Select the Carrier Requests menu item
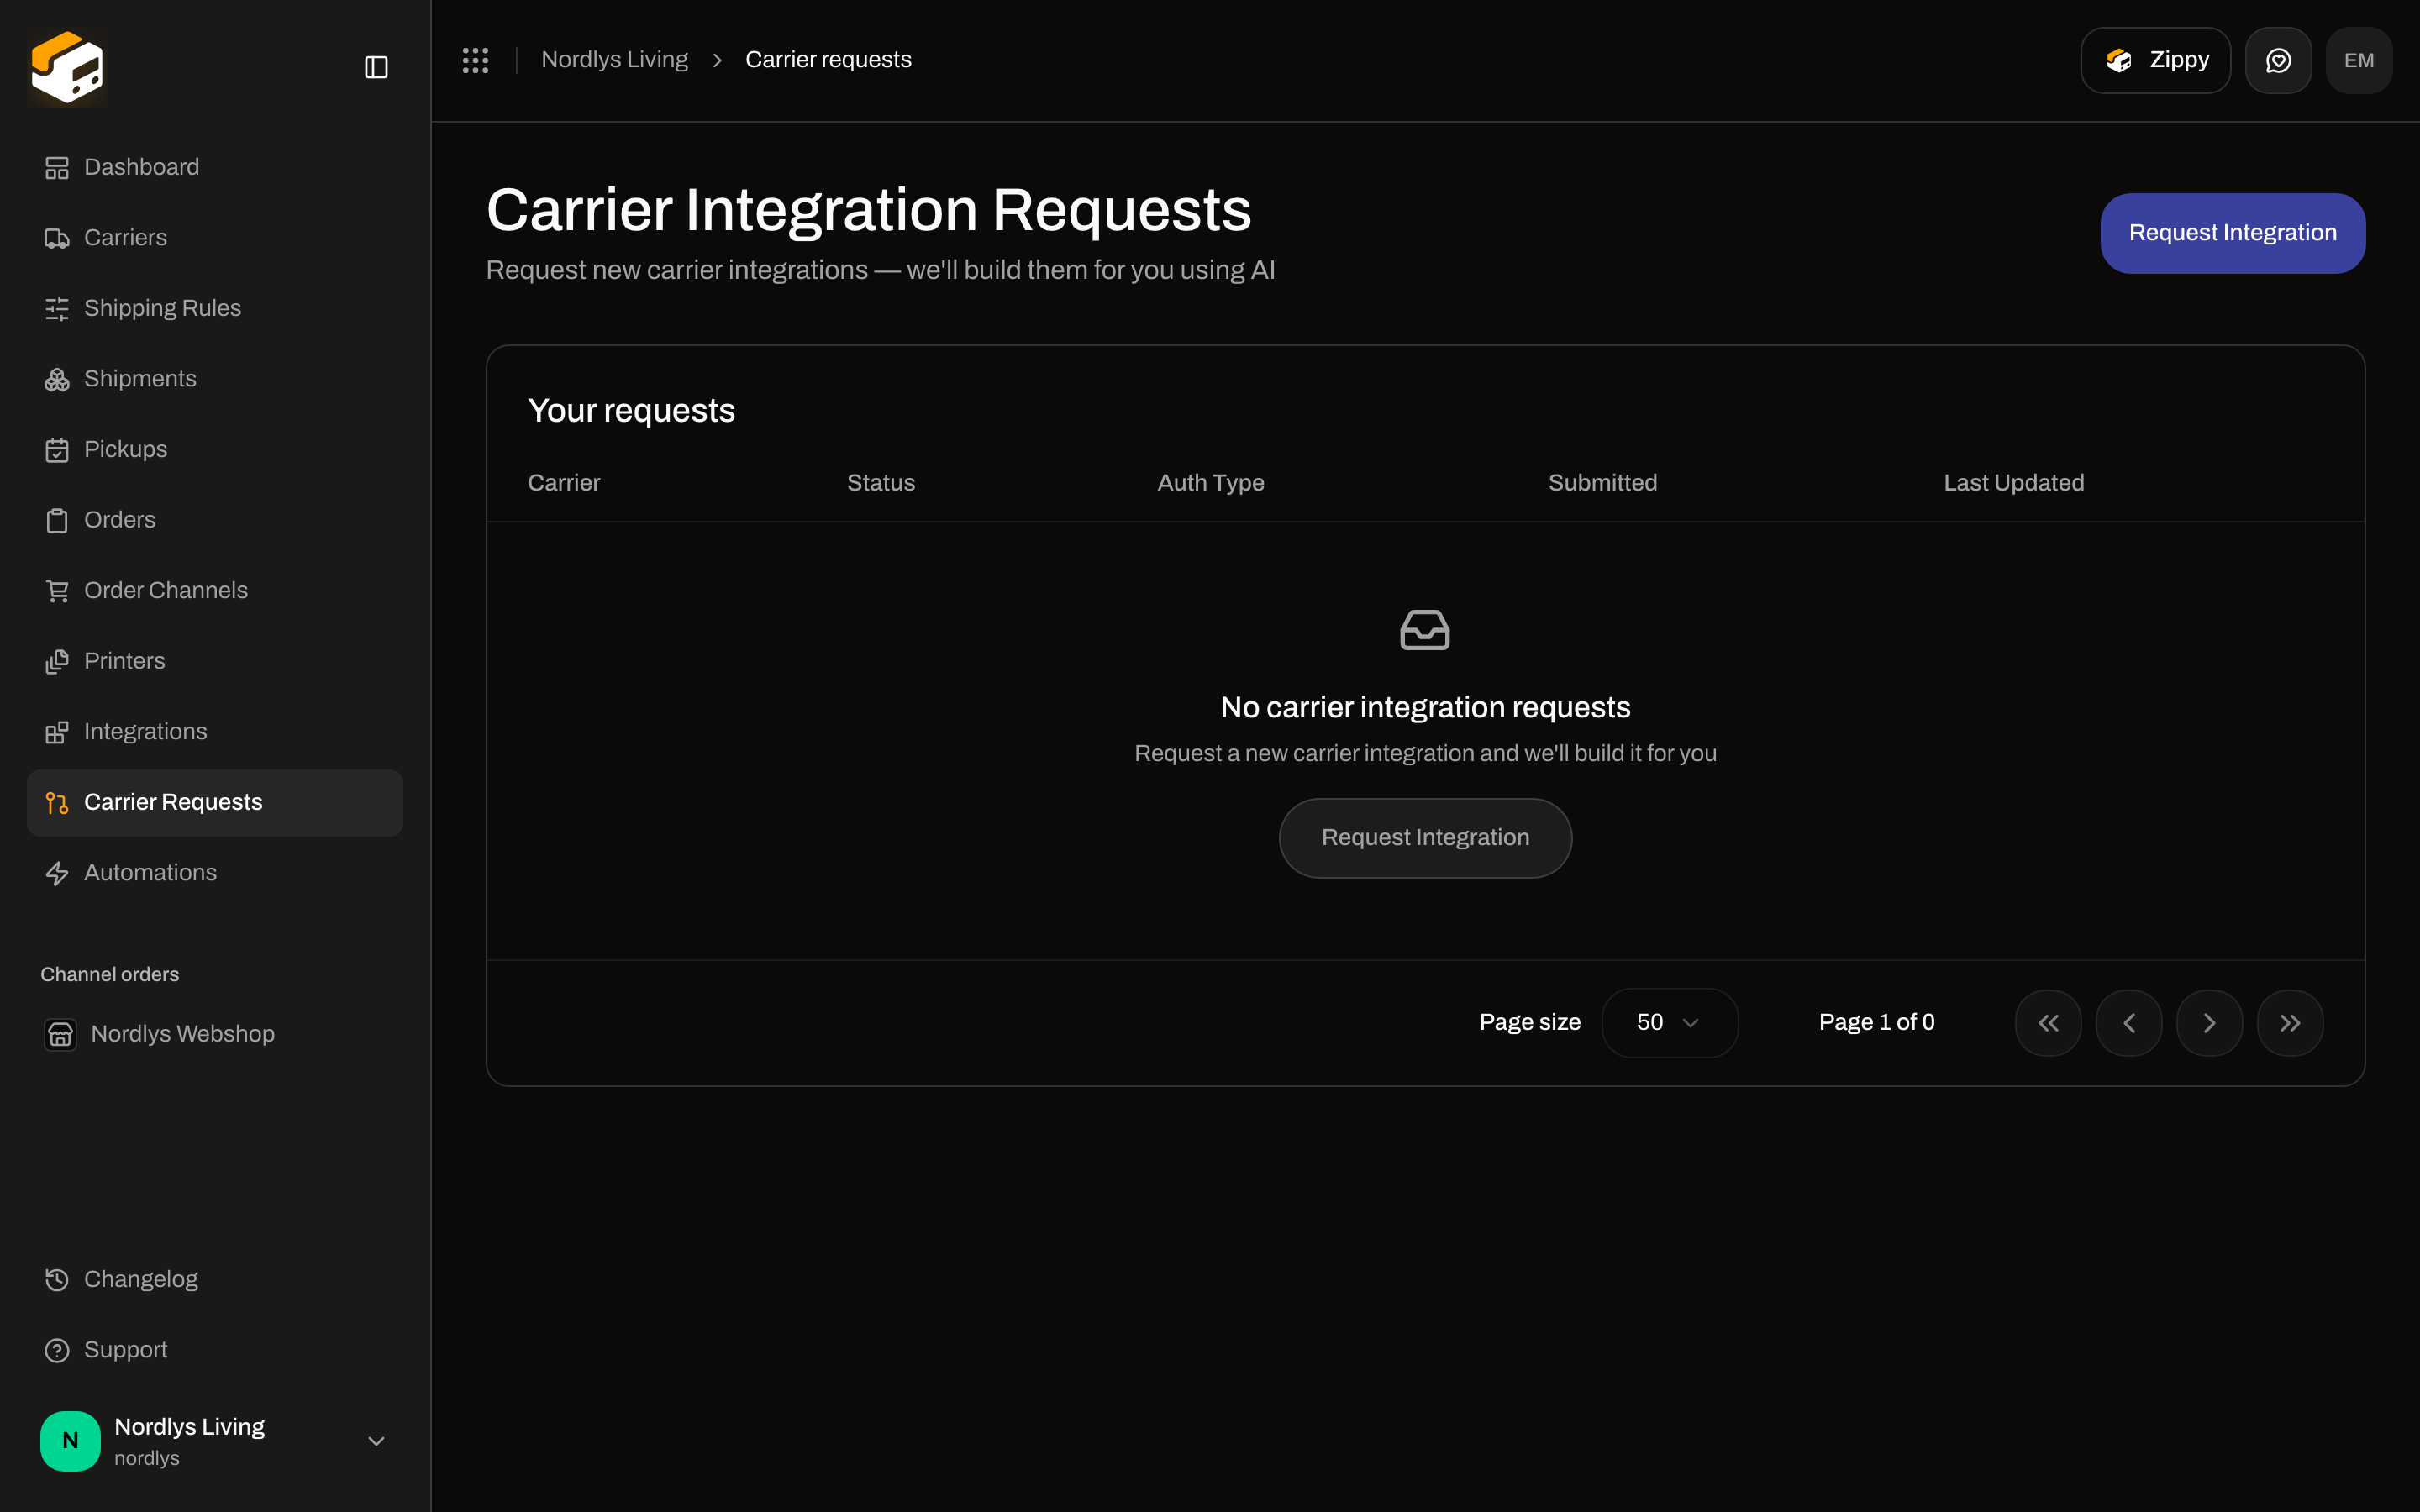The image size is (2420, 1512). [x=215, y=802]
